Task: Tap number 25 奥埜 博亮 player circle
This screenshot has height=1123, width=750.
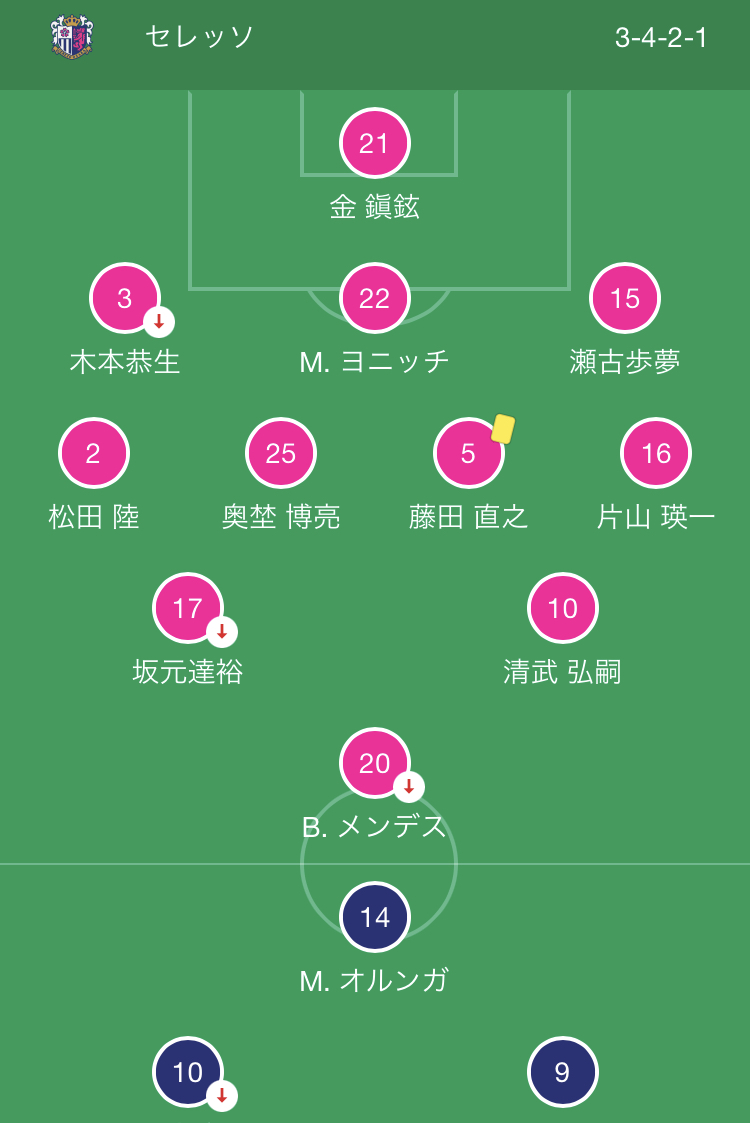Action: coord(281,453)
